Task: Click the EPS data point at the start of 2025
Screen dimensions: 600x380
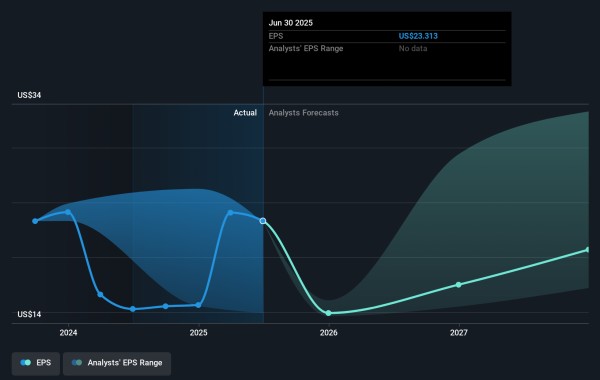Action: tap(198, 305)
